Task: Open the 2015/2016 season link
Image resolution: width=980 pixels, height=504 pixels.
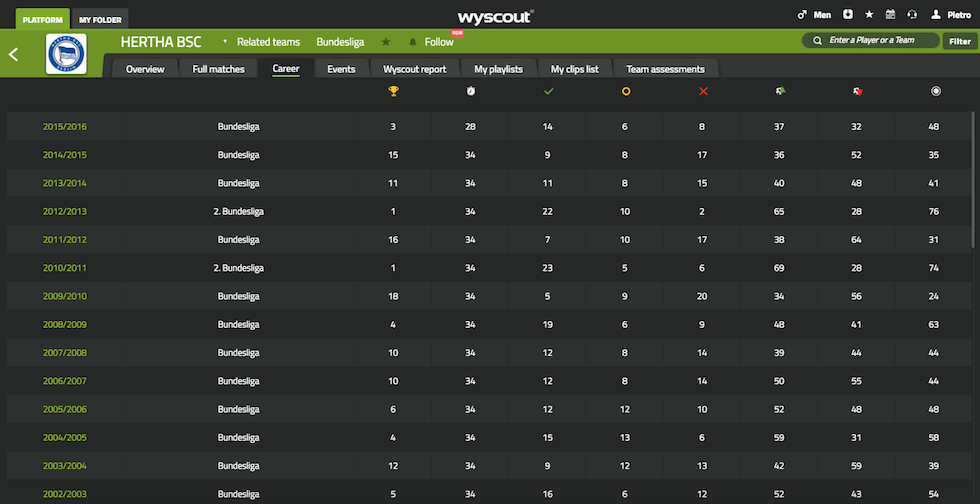Action: click(64, 127)
